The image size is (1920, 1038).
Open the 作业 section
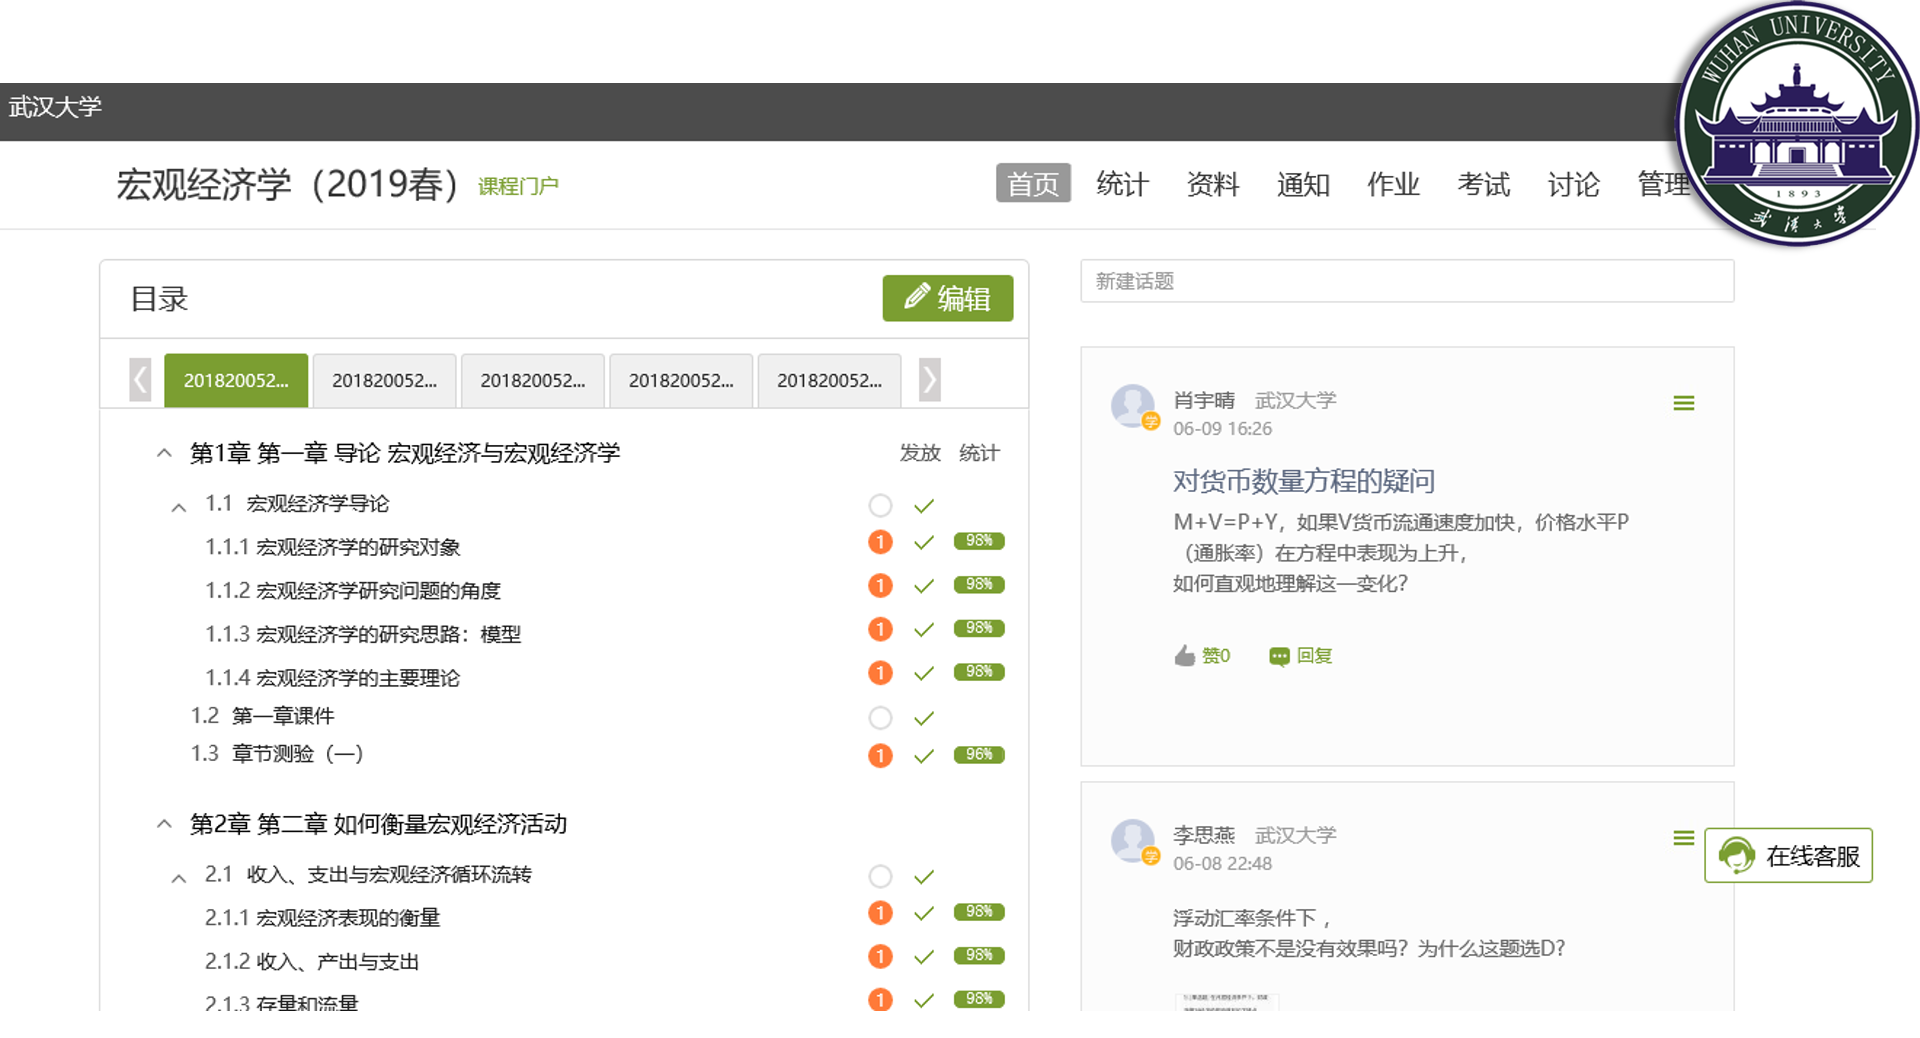1393,184
